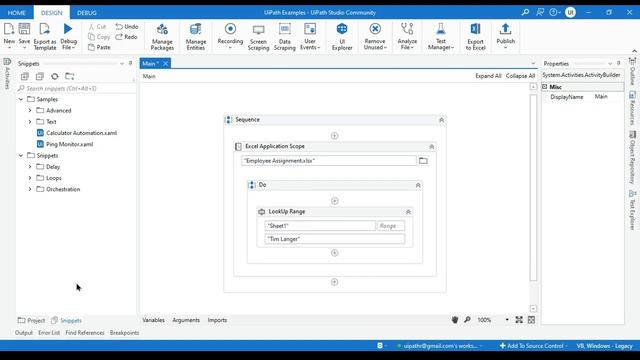Viewport: 640px width, 360px height.
Task: Click Export as Template
Action: click(x=44, y=36)
